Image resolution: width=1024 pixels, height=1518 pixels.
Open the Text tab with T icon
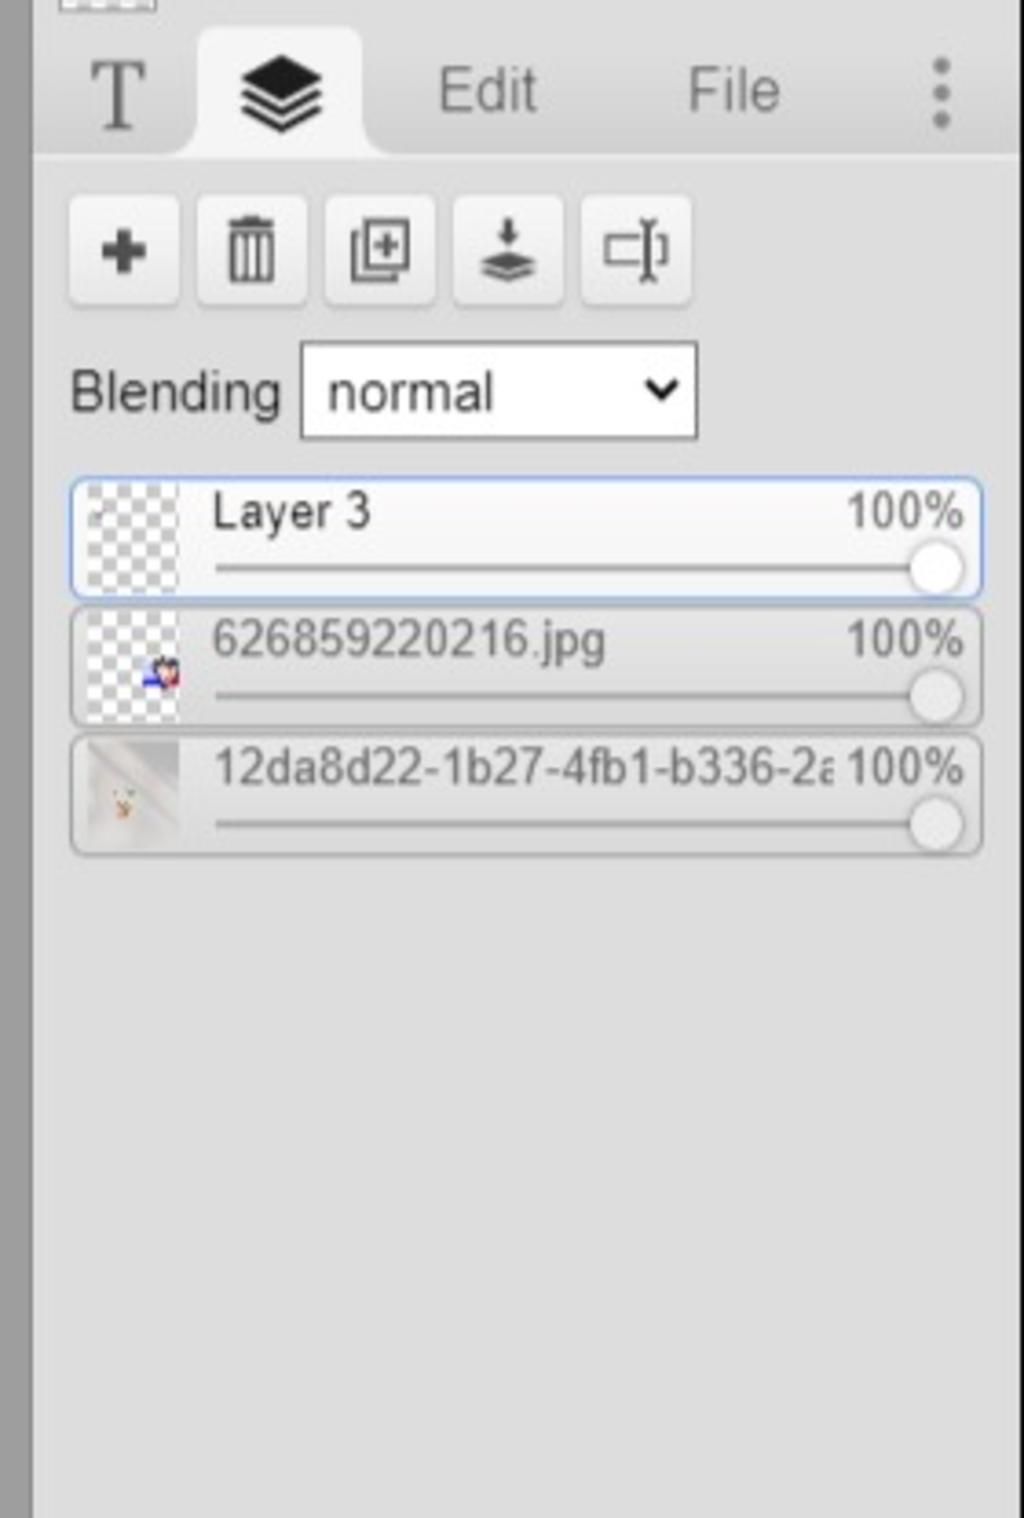[118, 93]
